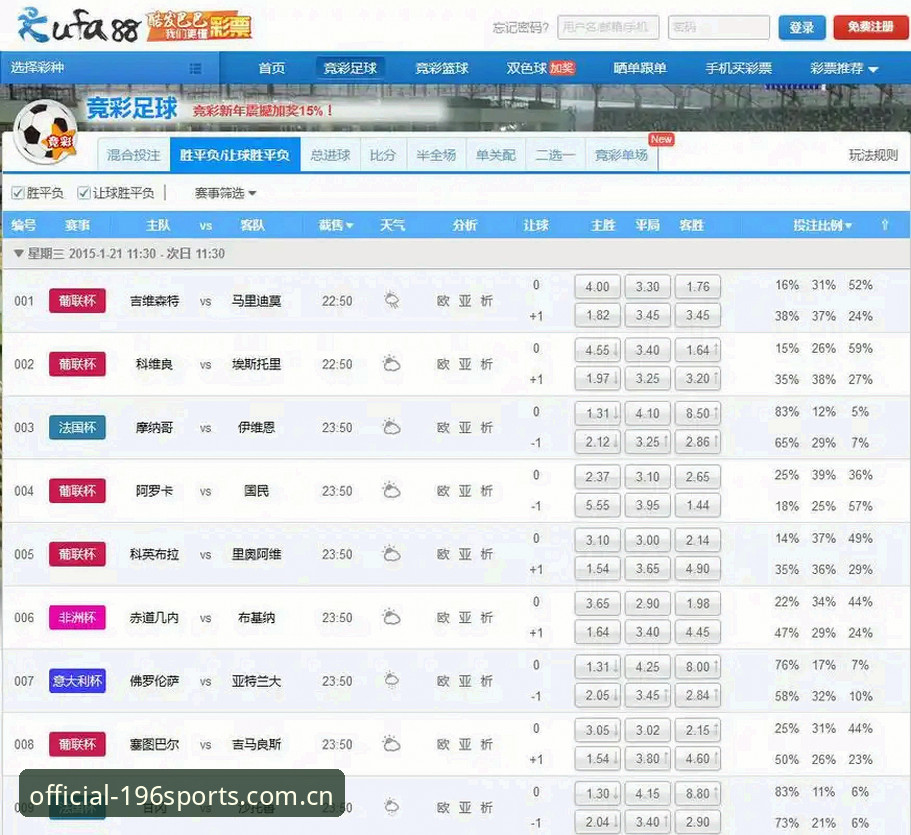Image resolution: width=911 pixels, height=835 pixels.
Task: Click the username input field
Action: point(608,27)
